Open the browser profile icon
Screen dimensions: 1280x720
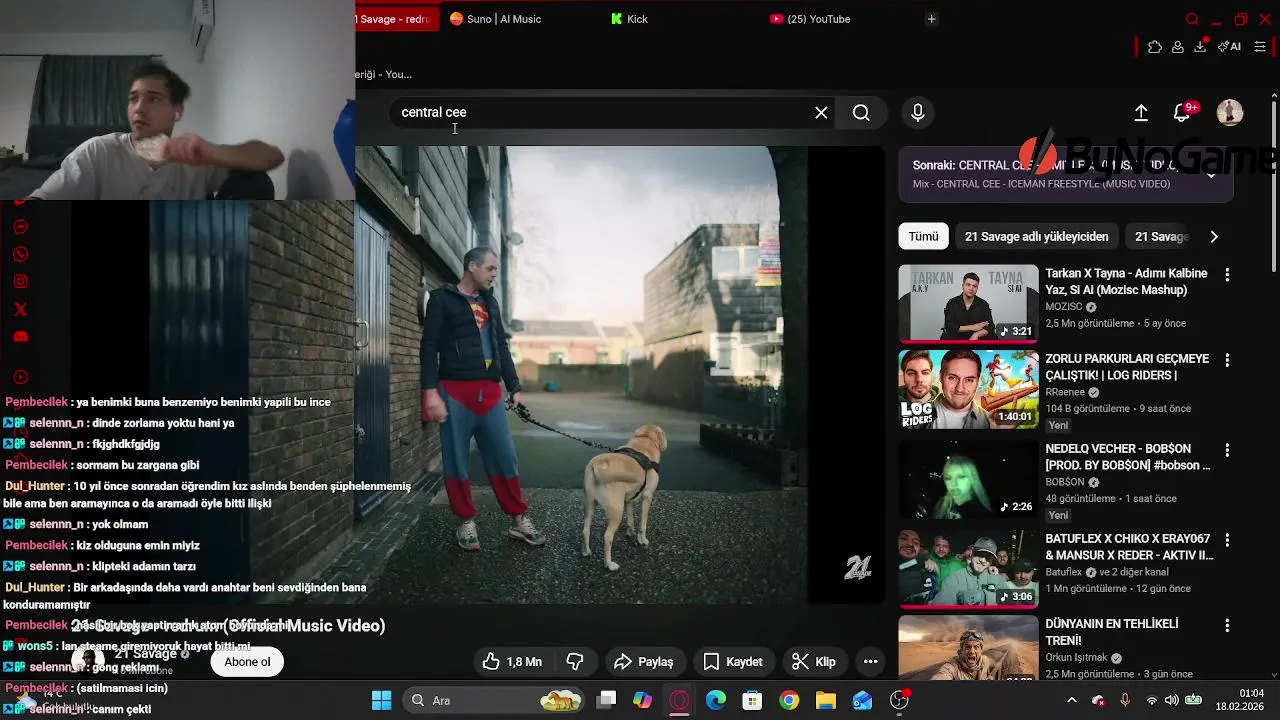pos(1178,47)
